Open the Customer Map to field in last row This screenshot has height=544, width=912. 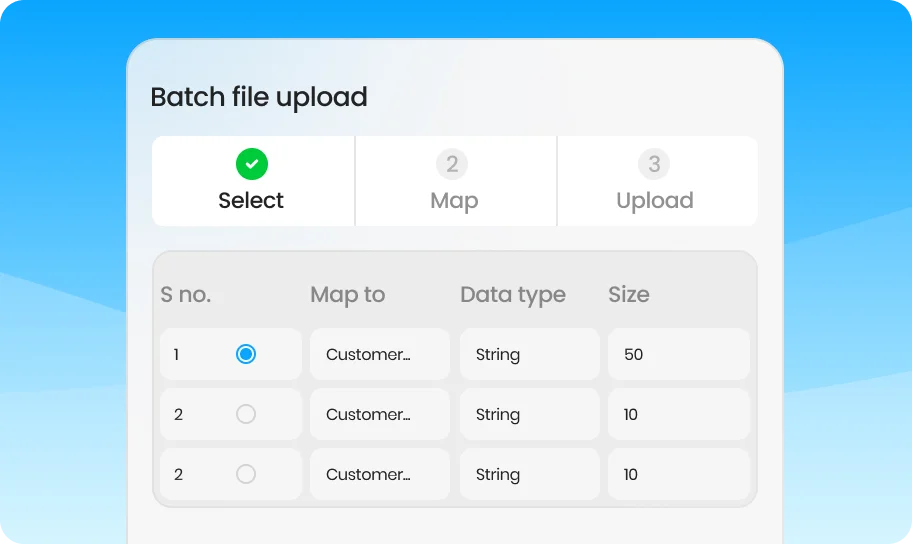pyautogui.click(x=380, y=474)
